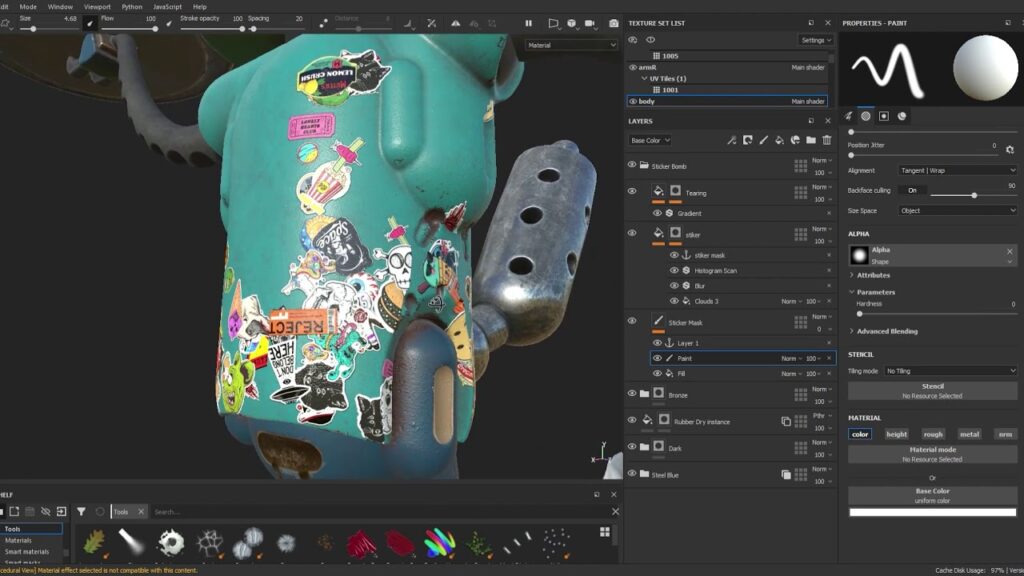1024x576 pixels.
Task: Open the Viewport menu
Action: 97,7
